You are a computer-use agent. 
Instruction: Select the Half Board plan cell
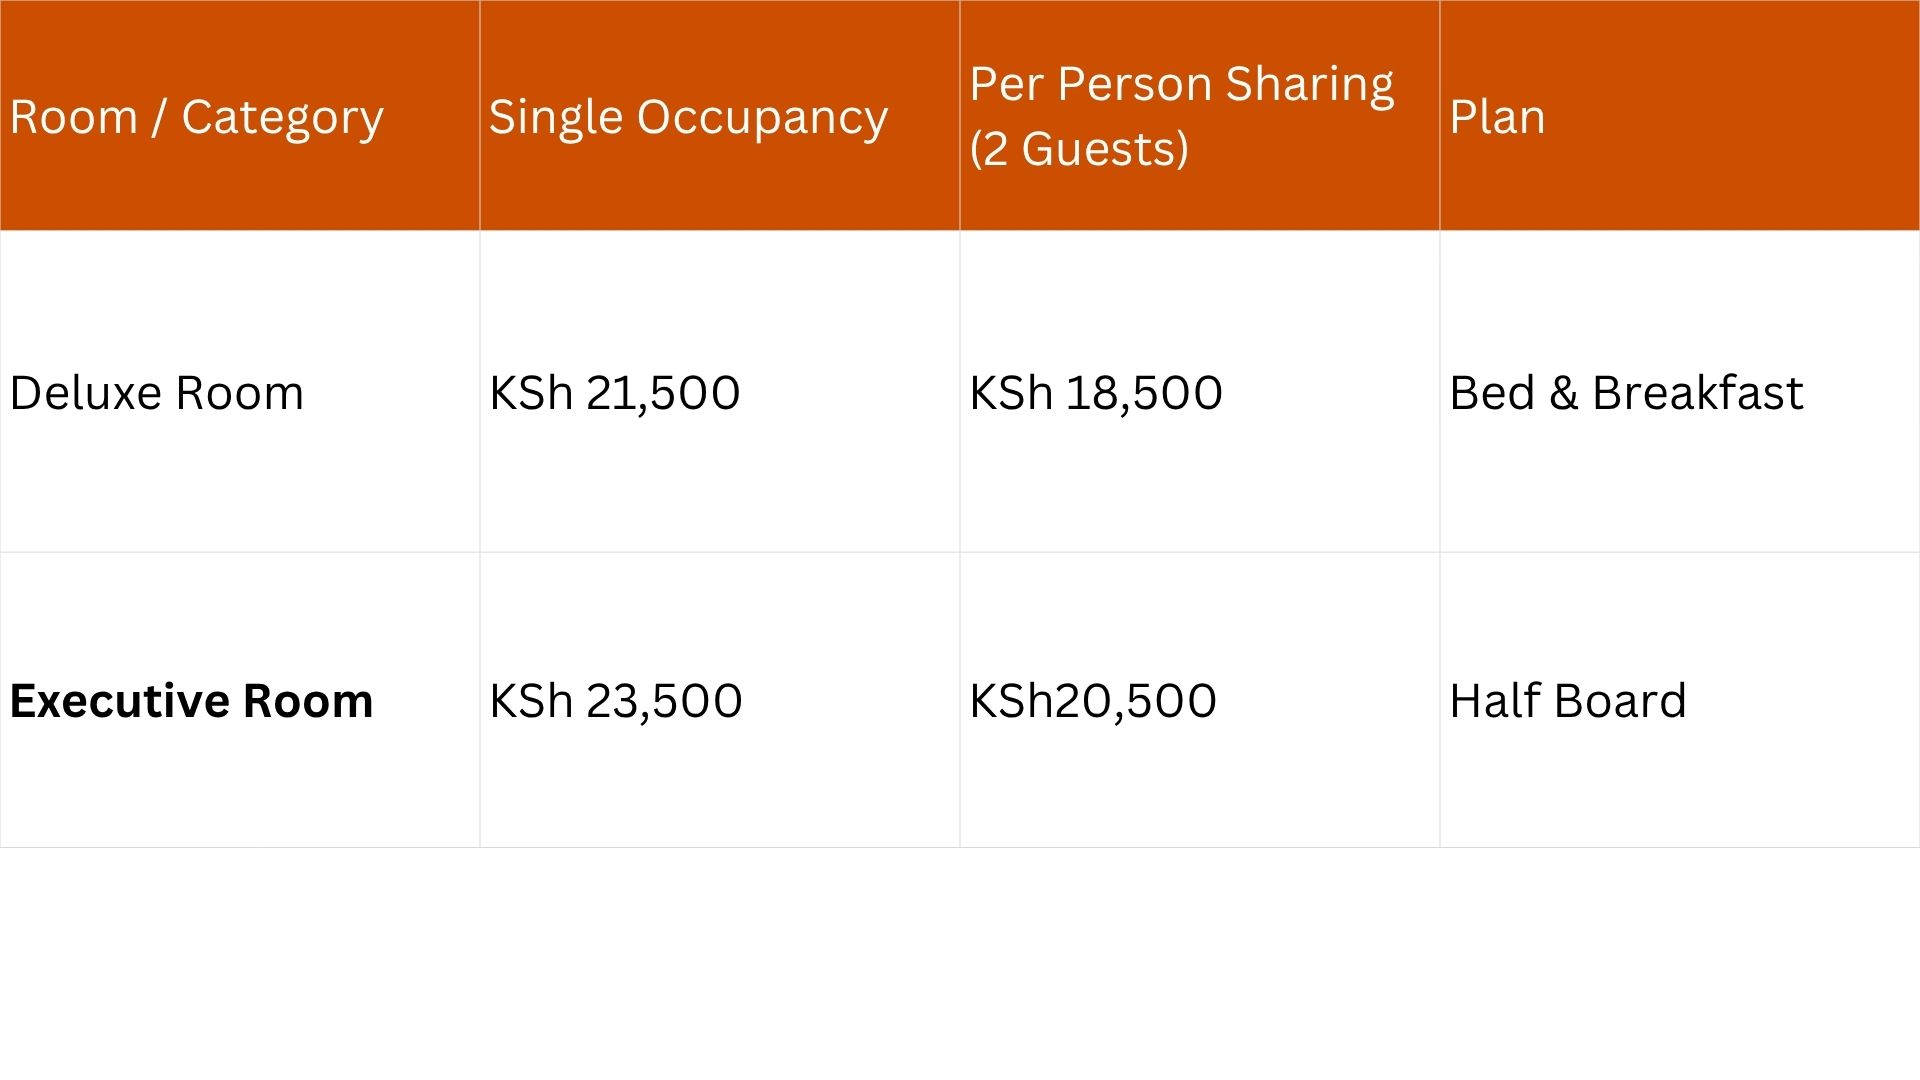1567,701
